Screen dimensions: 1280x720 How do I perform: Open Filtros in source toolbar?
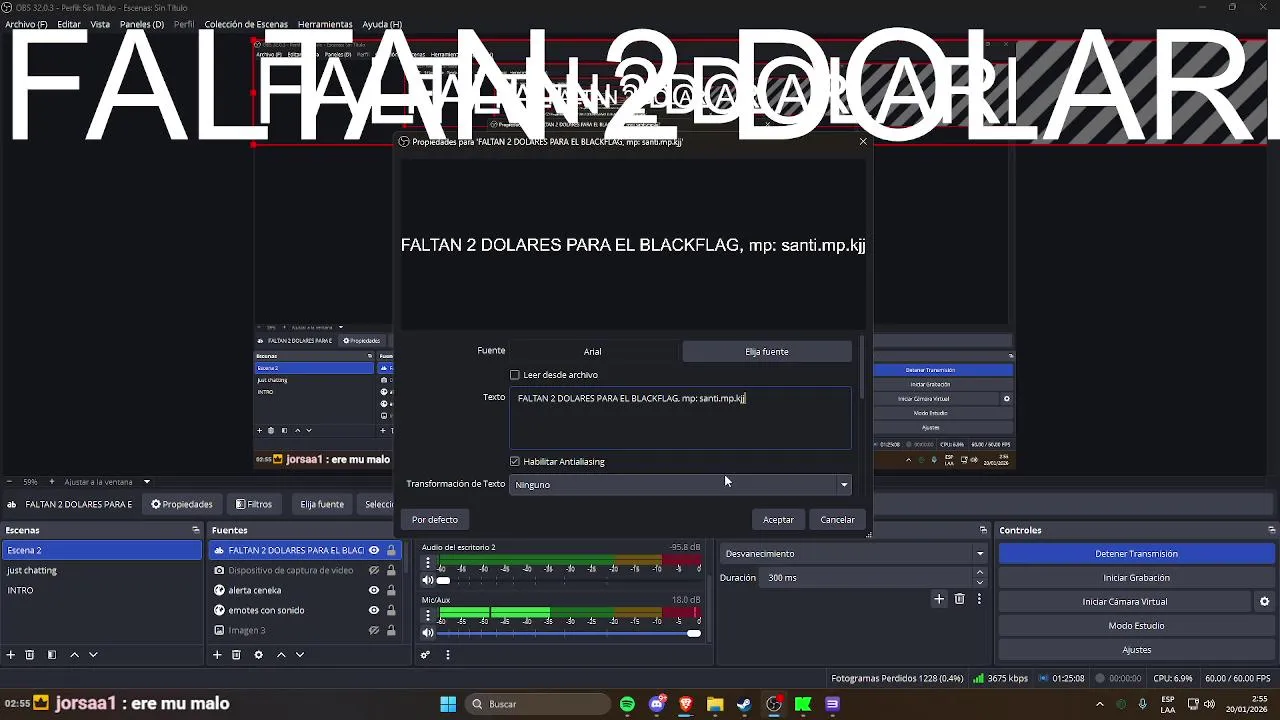point(254,504)
